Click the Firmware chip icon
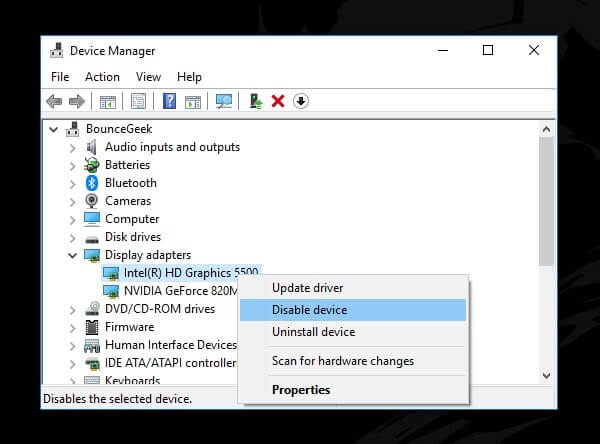Viewport: 600px width, 444px height. pos(92,327)
